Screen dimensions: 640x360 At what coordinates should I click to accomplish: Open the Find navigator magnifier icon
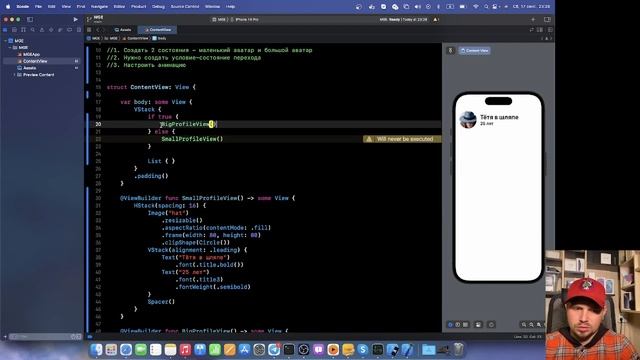[33, 30]
